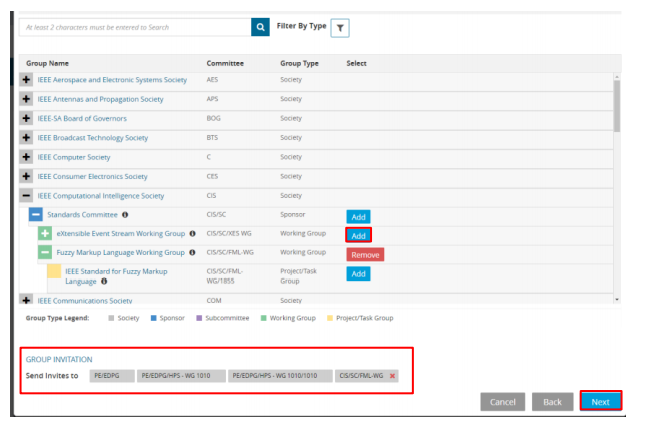This screenshot has width=647, height=429.
Task: Click Next to continue
Action: click(601, 401)
